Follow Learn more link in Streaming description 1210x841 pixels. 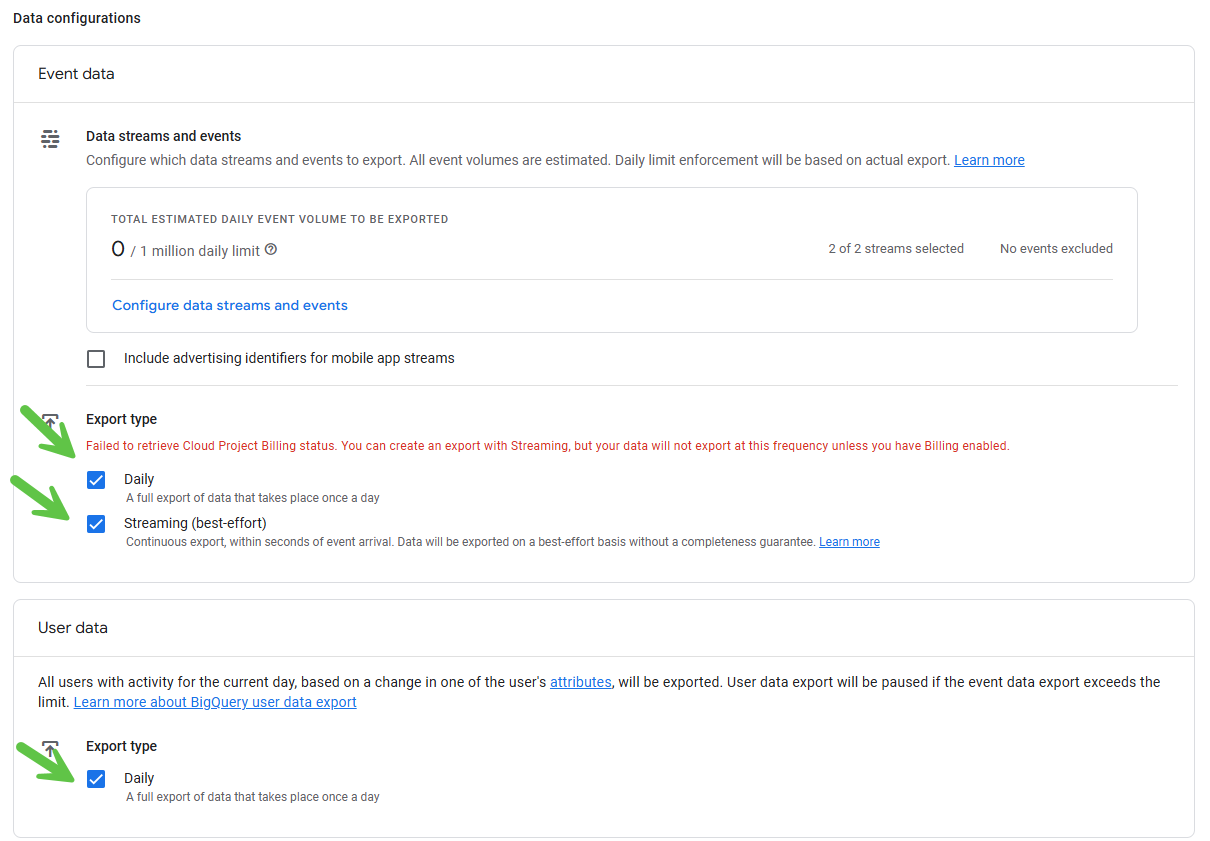pyautogui.click(x=849, y=542)
